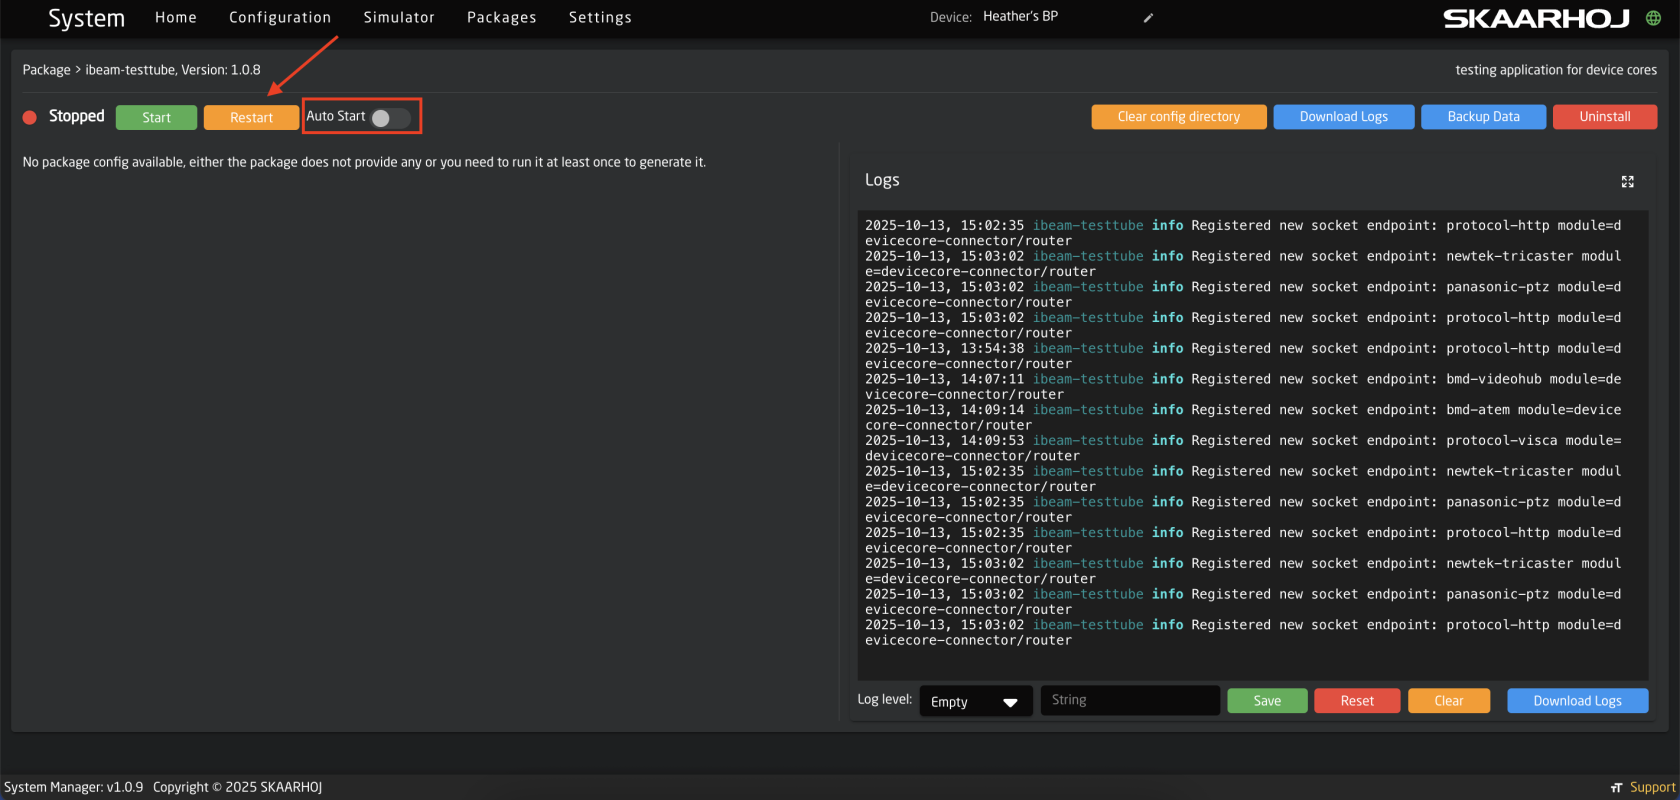Screen dimensions: 1680x800
Task: Open the Simulator page
Action: tap(399, 18)
